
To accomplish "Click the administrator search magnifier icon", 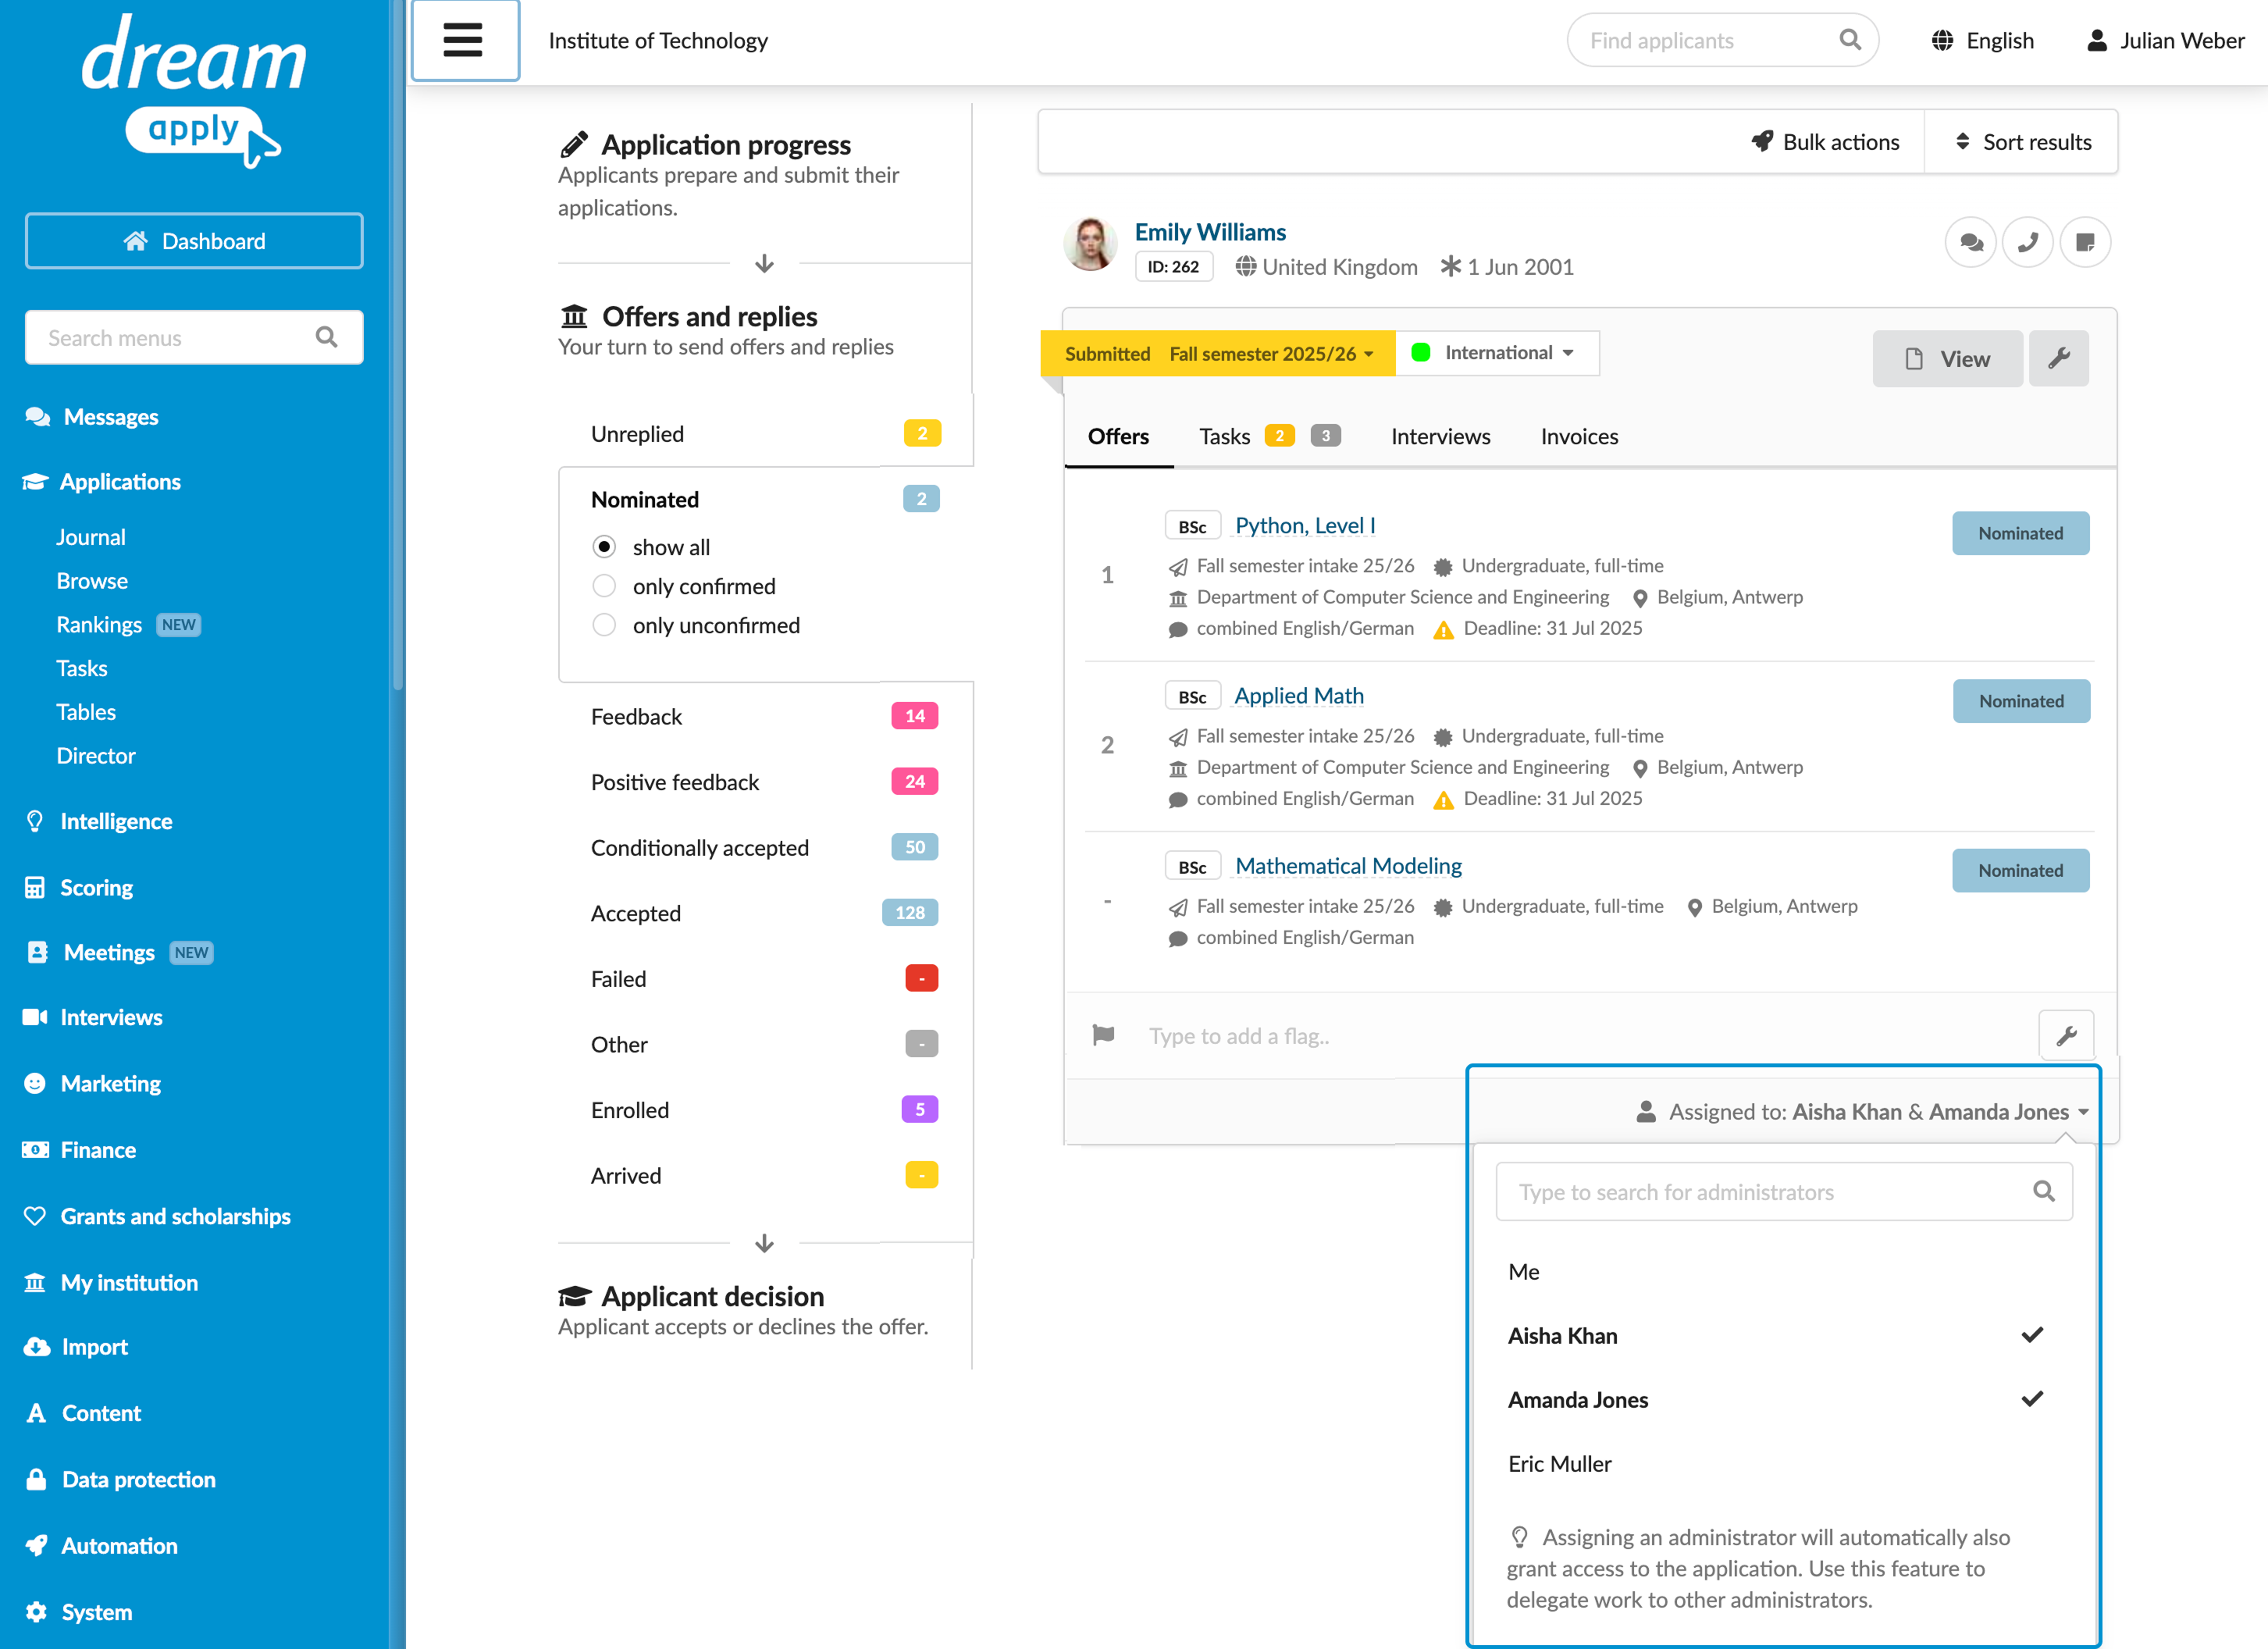I will click(2044, 1191).
